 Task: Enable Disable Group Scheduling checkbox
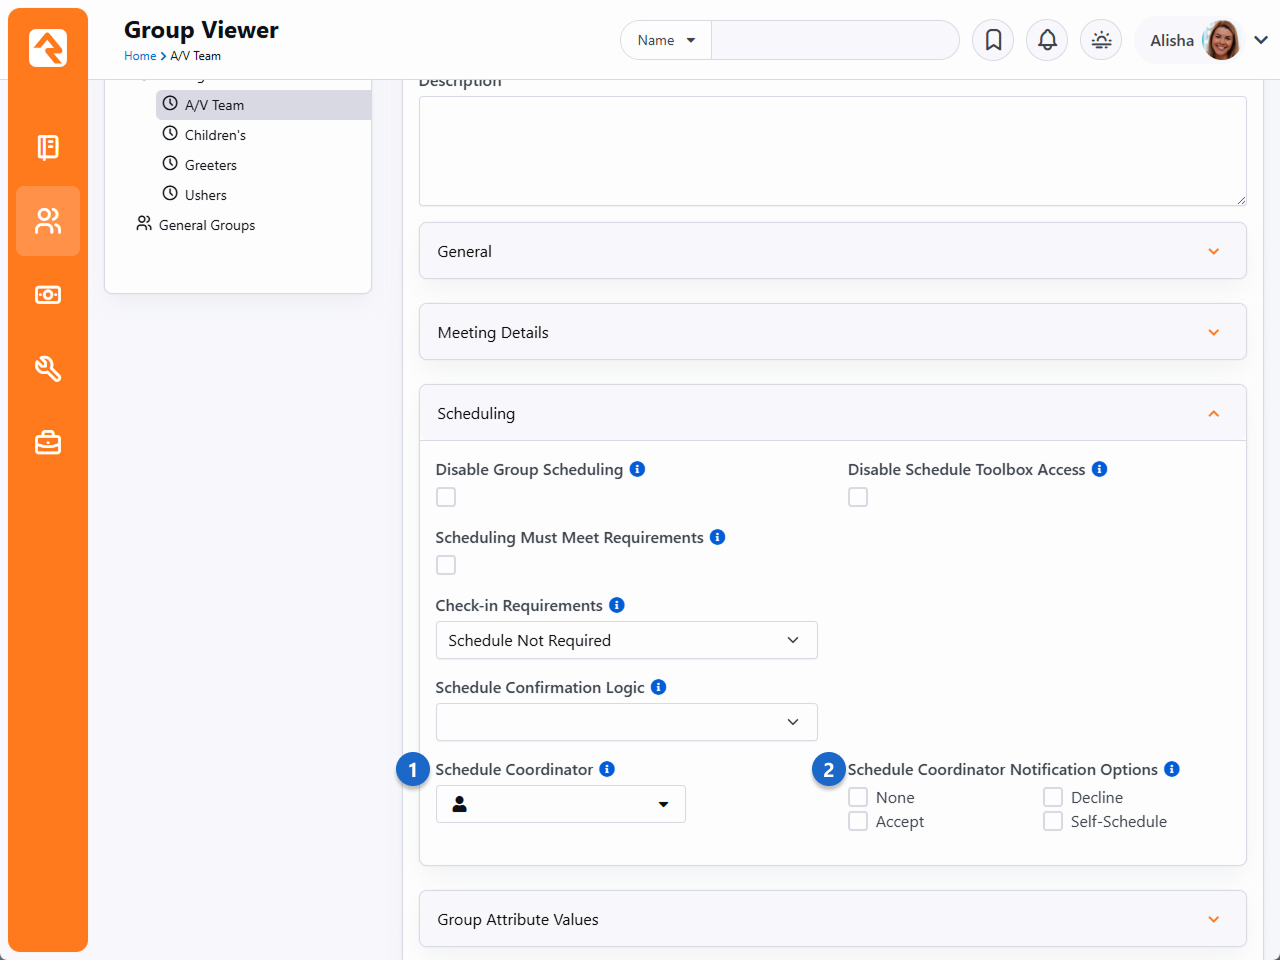pos(446,497)
